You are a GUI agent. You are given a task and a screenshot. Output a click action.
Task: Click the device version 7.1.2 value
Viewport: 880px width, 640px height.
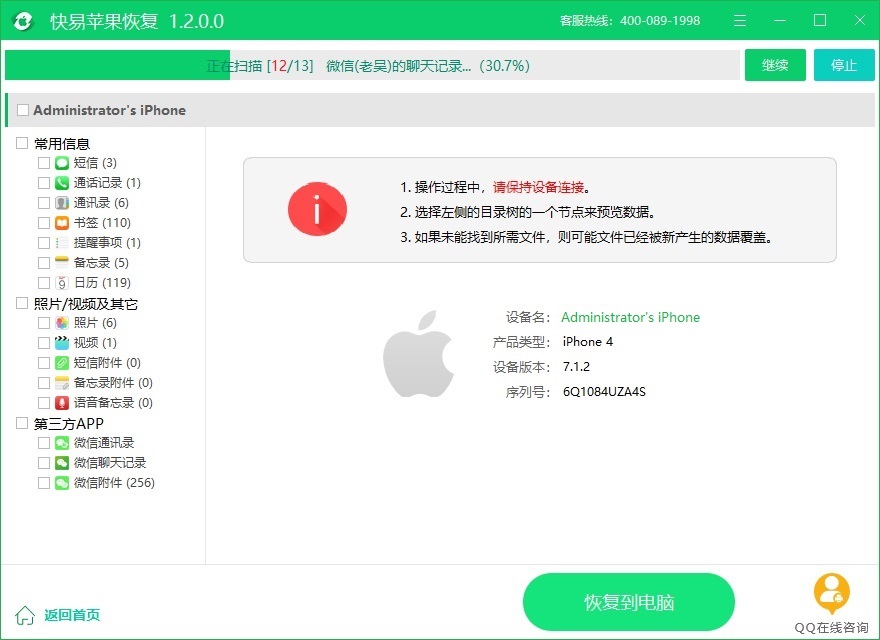point(576,367)
